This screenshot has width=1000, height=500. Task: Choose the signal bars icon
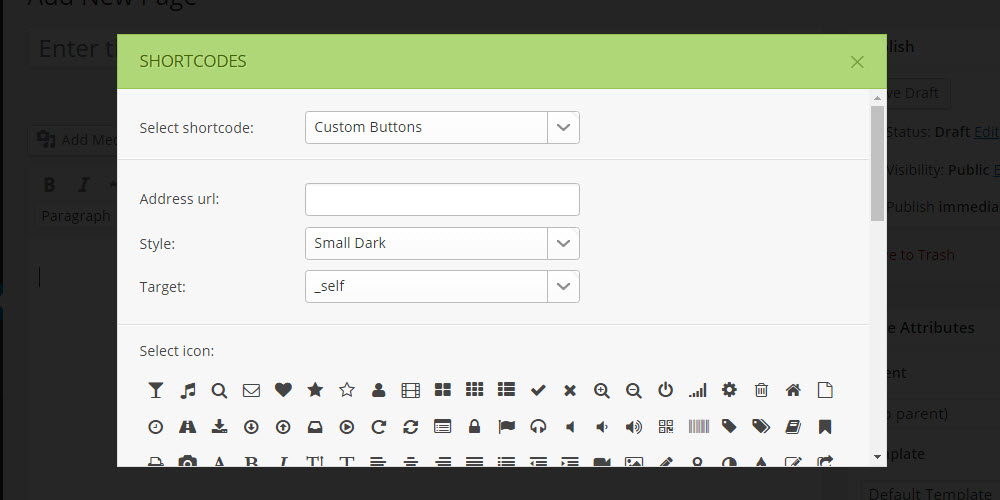point(698,390)
